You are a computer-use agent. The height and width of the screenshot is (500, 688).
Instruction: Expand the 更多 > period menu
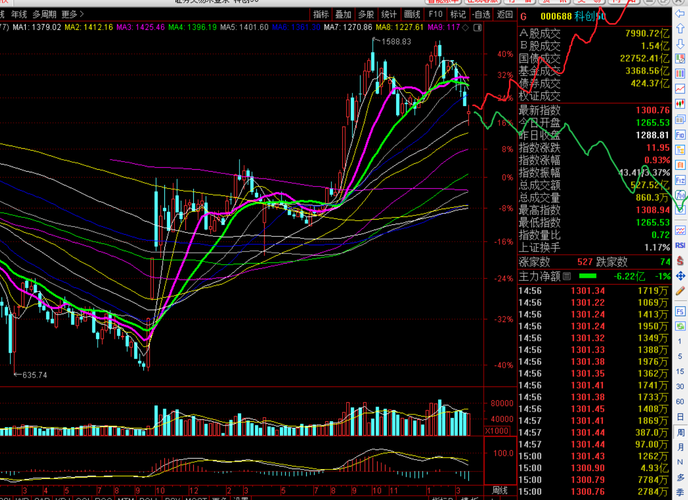(x=72, y=14)
